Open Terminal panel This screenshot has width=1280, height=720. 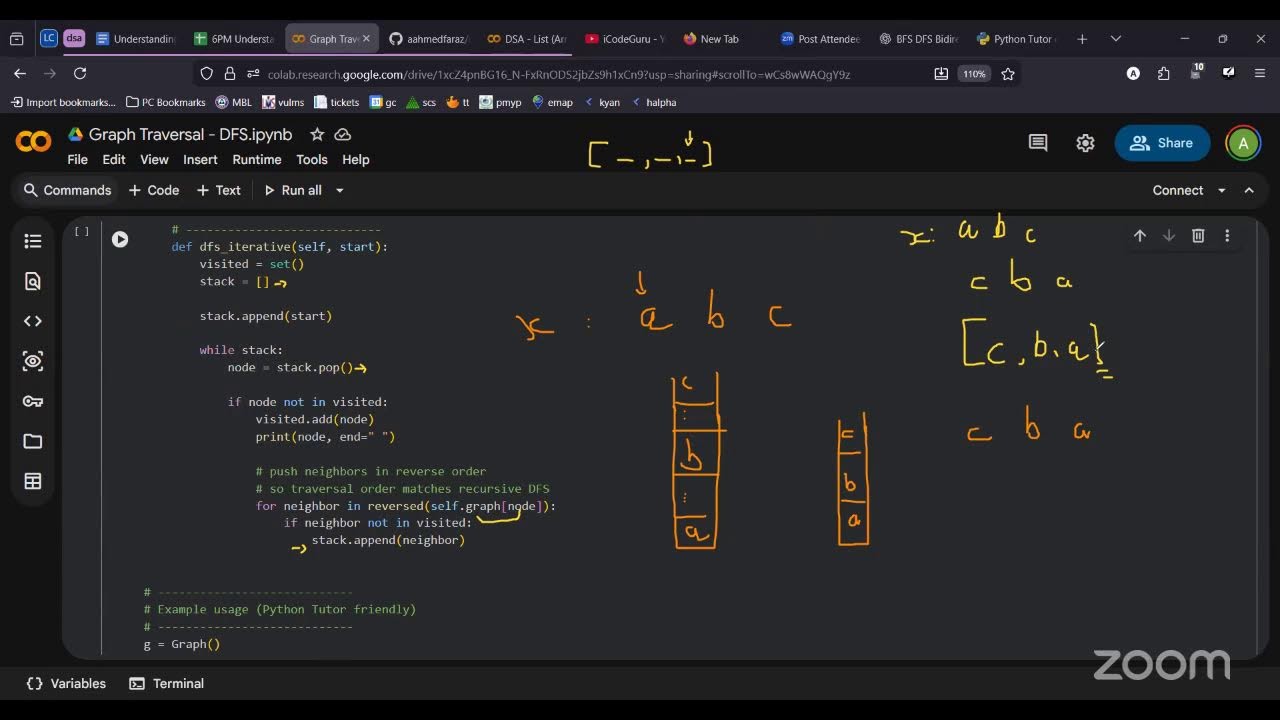167,684
